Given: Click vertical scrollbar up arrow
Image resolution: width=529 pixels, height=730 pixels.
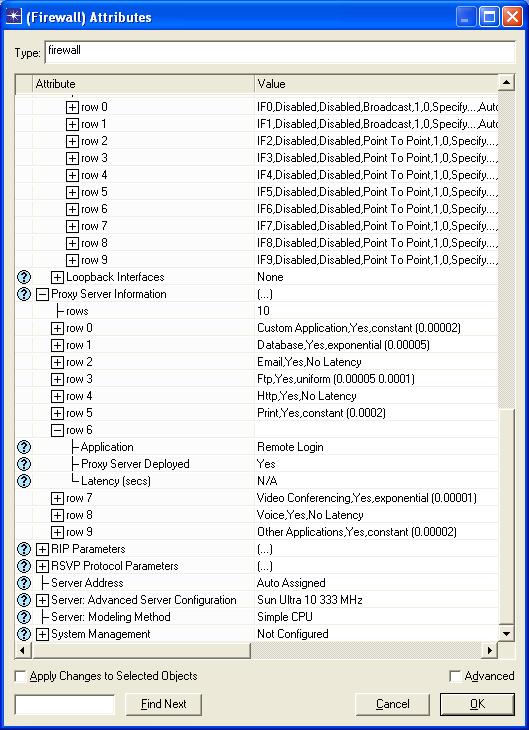Looking at the screenshot, I should [x=506, y=83].
